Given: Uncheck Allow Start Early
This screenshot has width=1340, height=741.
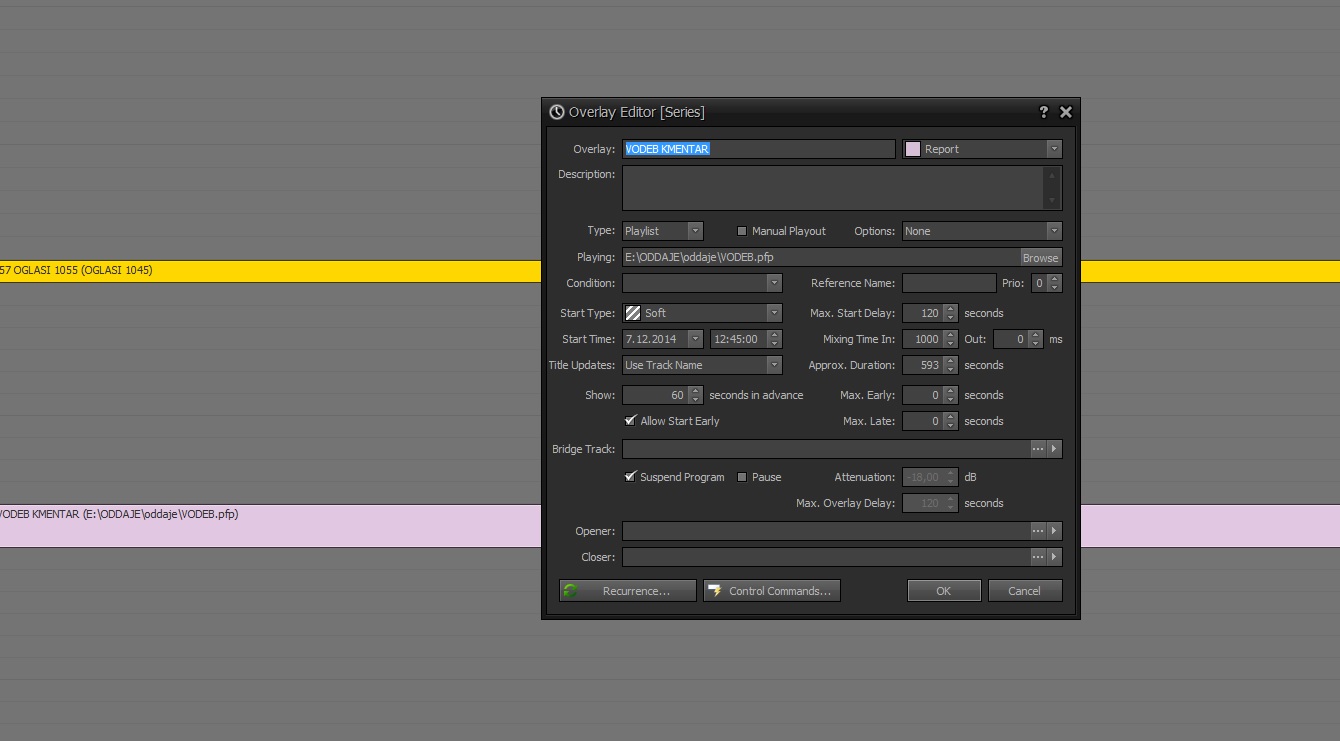Looking at the screenshot, I should [x=630, y=421].
